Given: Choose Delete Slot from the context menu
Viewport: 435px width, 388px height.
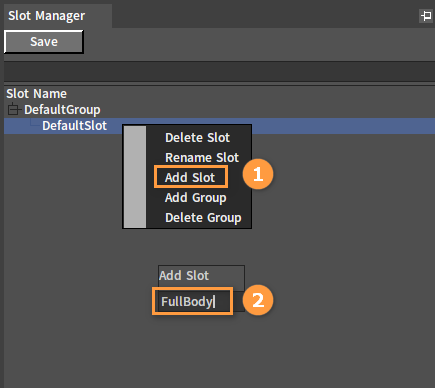Looking at the screenshot, I should click(198, 138).
